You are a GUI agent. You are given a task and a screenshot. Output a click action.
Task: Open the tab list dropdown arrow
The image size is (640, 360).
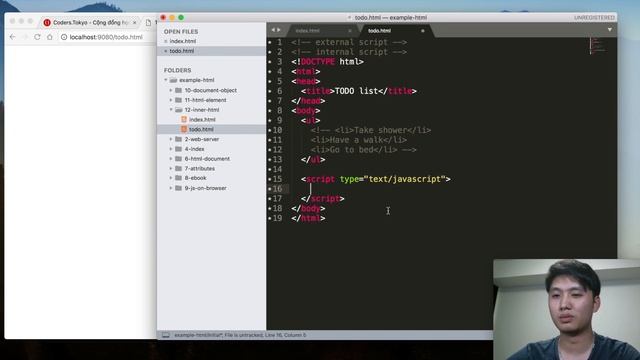click(x=610, y=30)
